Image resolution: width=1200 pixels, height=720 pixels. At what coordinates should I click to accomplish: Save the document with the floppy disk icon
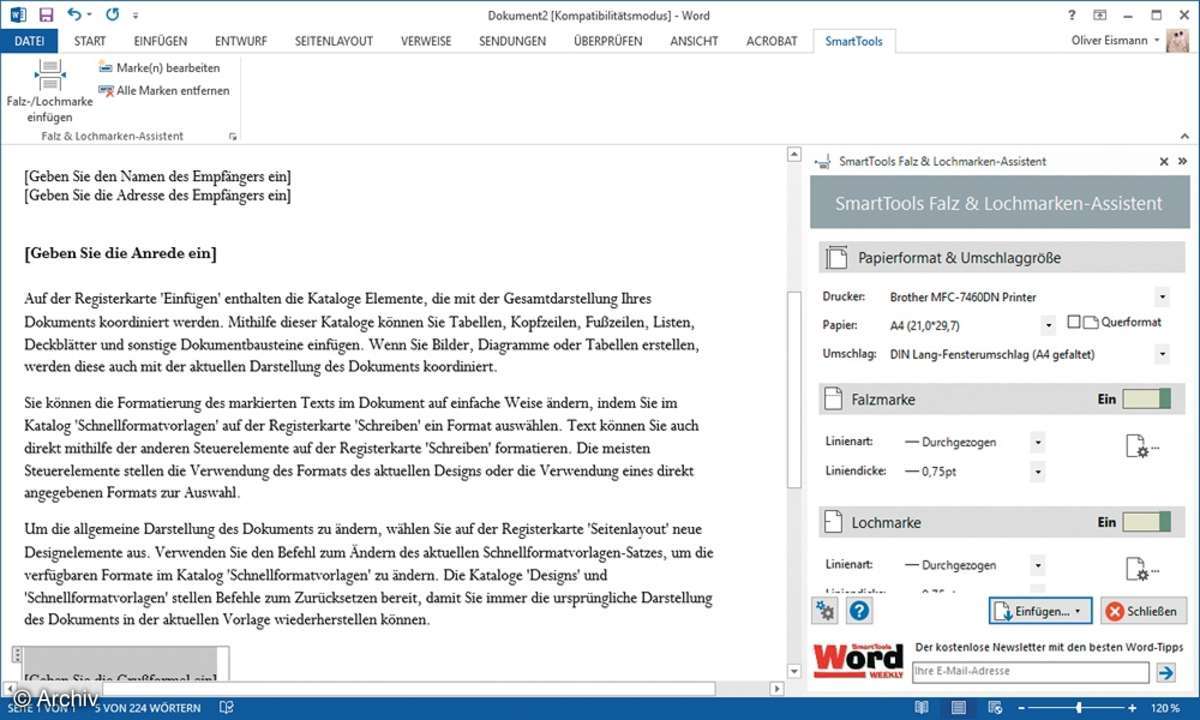46,15
